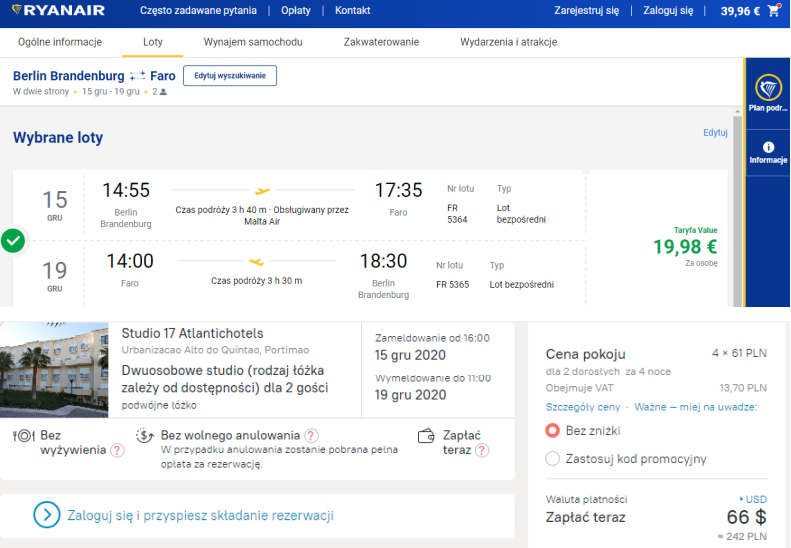Image resolution: width=791 pixels, height=548 pixels.
Task: Open Często zadawane pytania
Action: [198, 10]
